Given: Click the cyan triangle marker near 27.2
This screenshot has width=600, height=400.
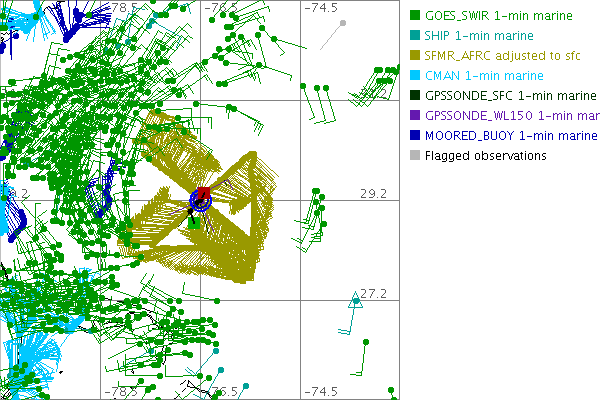Looking at the screenshot, I should click(x=355, y=299).
